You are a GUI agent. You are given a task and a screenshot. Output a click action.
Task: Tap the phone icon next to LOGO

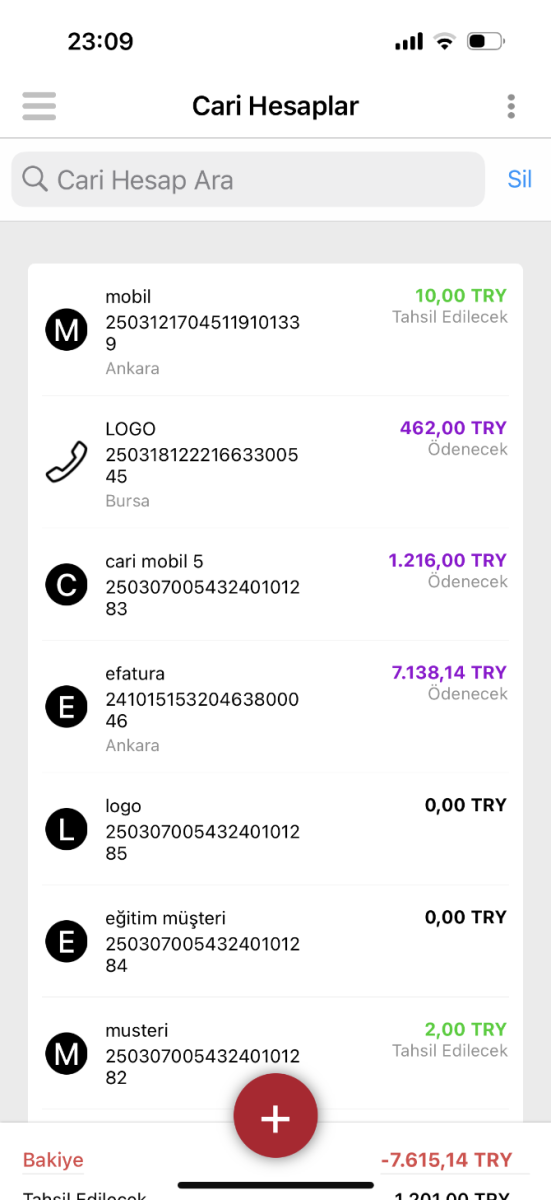[x=67, y=463]
